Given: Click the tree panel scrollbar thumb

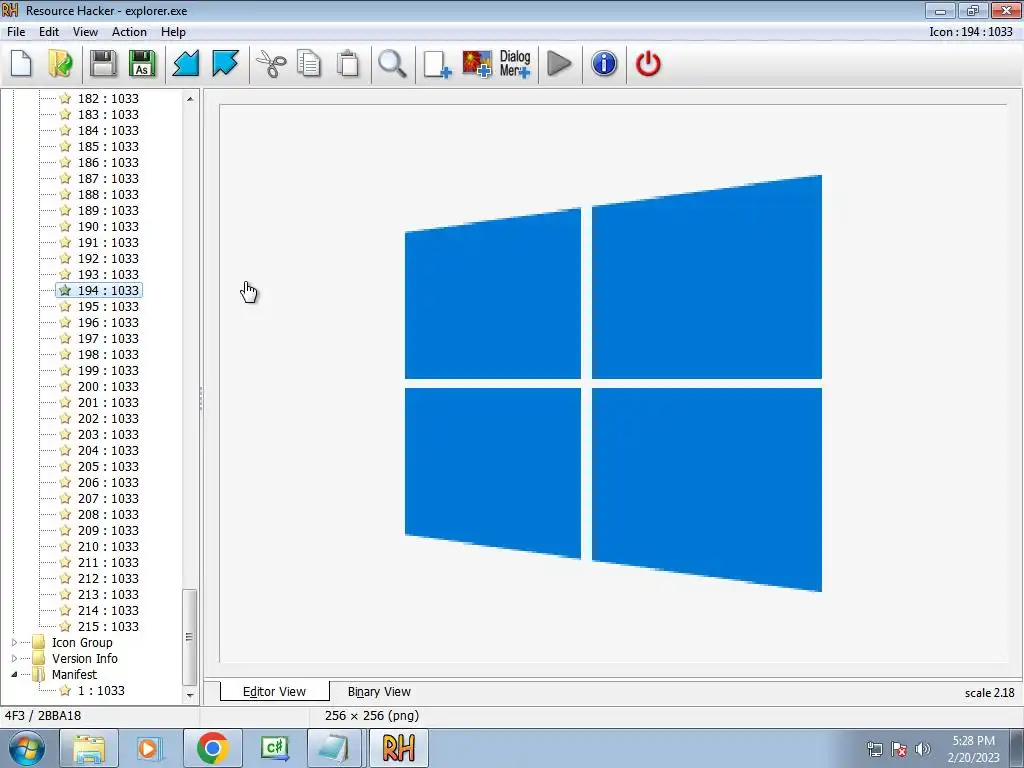Looking at the screenshot, I should pyautogui.click(x=190, y=637).
